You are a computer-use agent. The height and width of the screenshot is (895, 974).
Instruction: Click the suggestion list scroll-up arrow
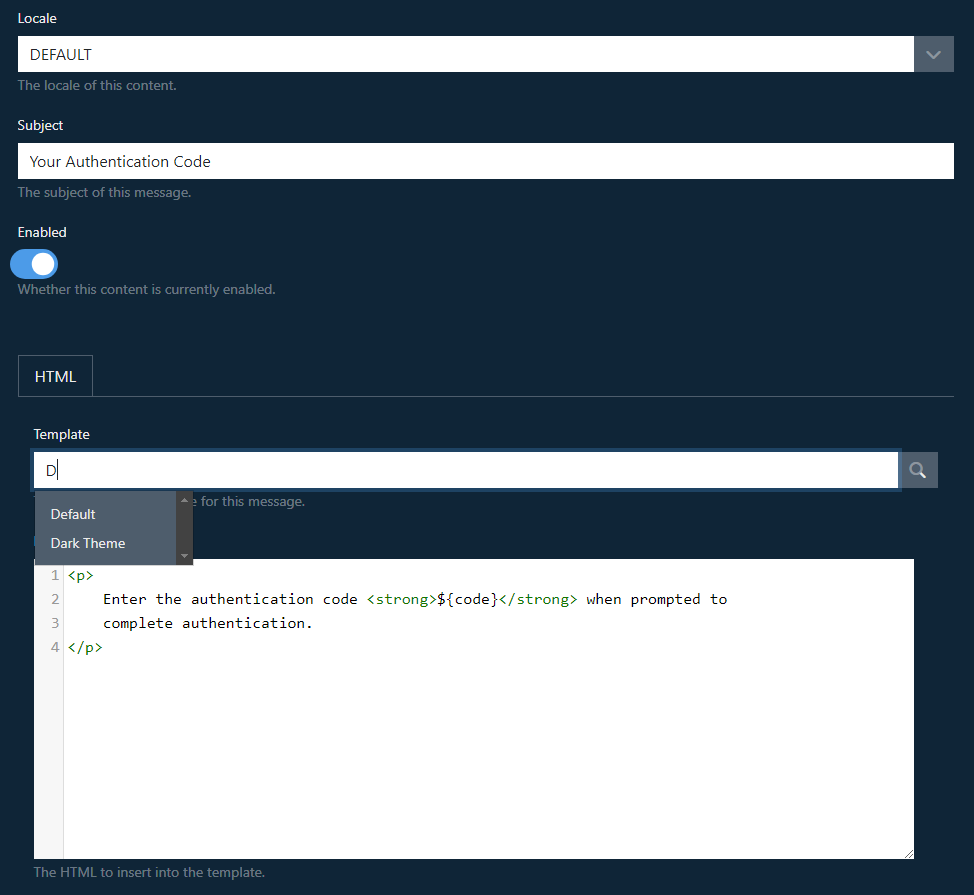coord(184,499)
